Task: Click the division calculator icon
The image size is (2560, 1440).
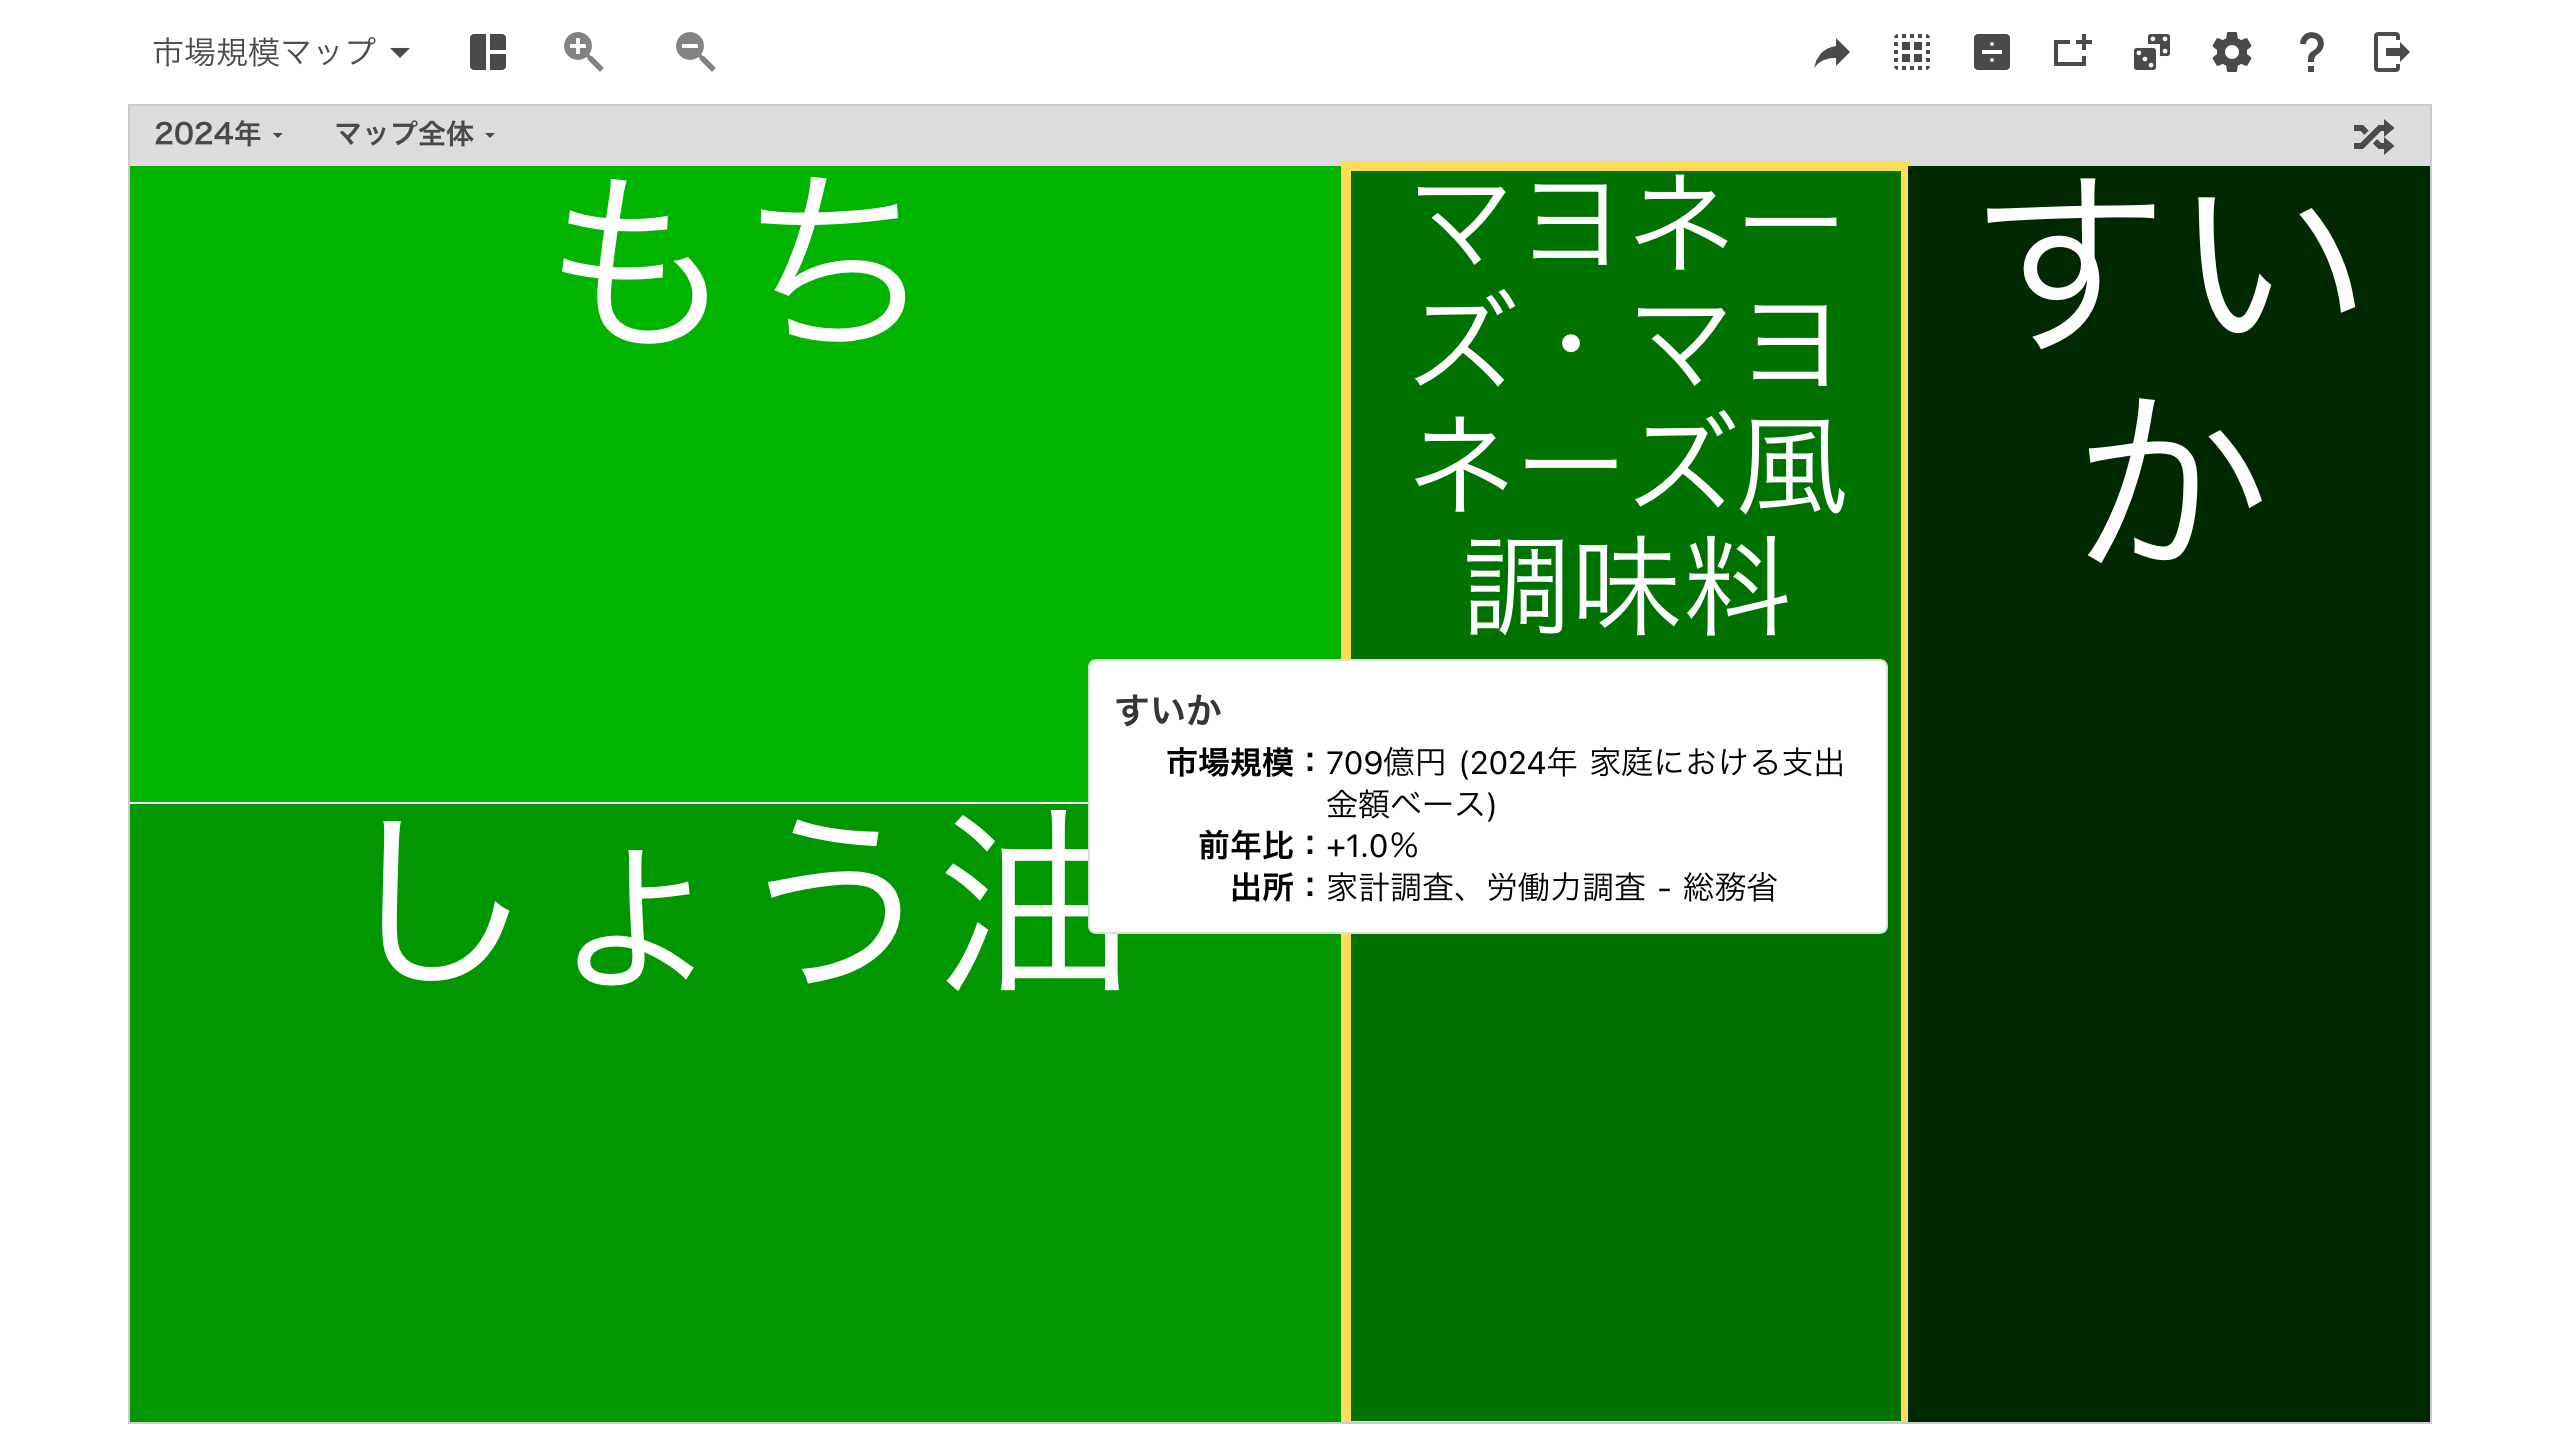Action: pos(1992,52)
